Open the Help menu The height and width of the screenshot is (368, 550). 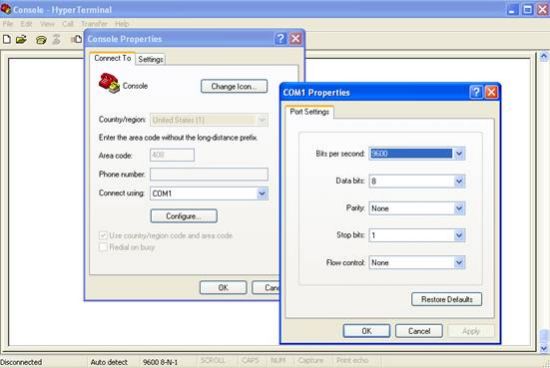[x=122, y=24]
